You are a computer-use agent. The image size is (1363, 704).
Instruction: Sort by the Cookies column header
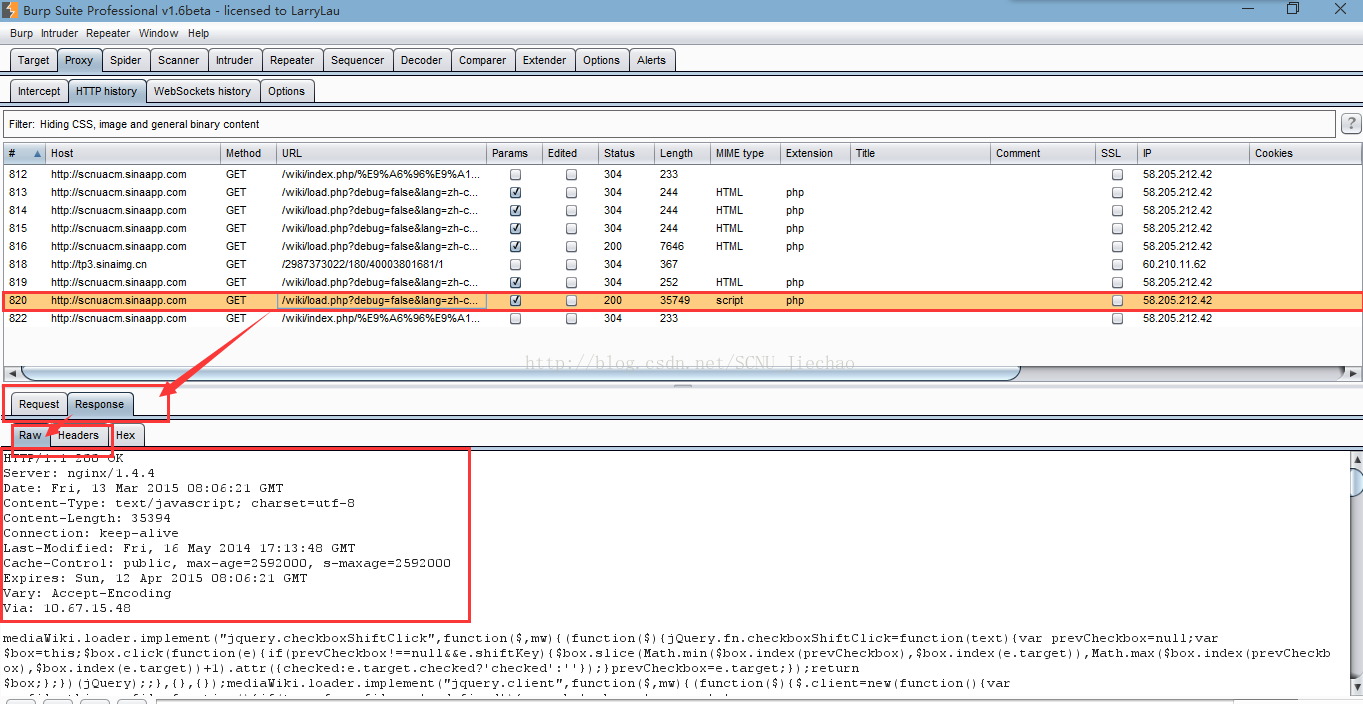pyautogui.click(x=1306, y=153)
